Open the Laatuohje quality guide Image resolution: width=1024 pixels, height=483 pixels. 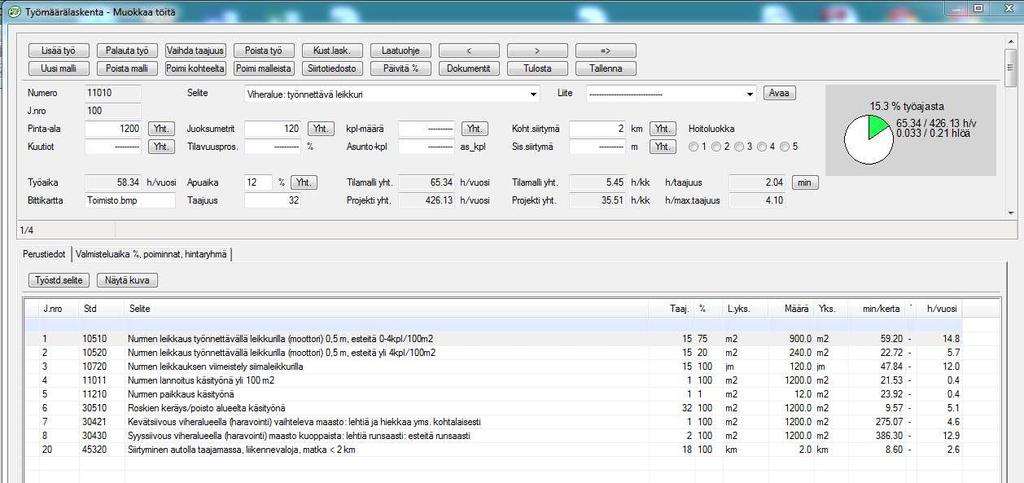pos(400,51)
